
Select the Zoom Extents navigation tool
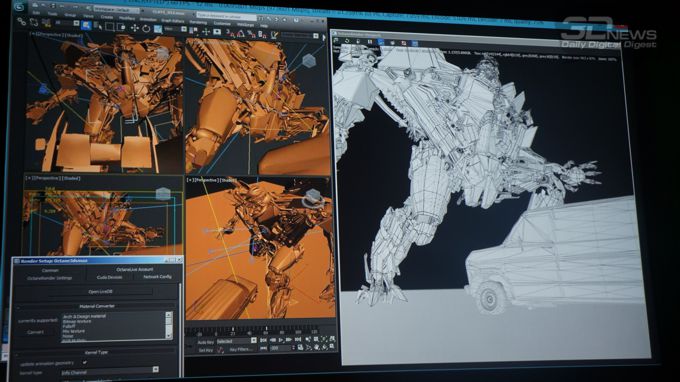(x=324, y=339)
